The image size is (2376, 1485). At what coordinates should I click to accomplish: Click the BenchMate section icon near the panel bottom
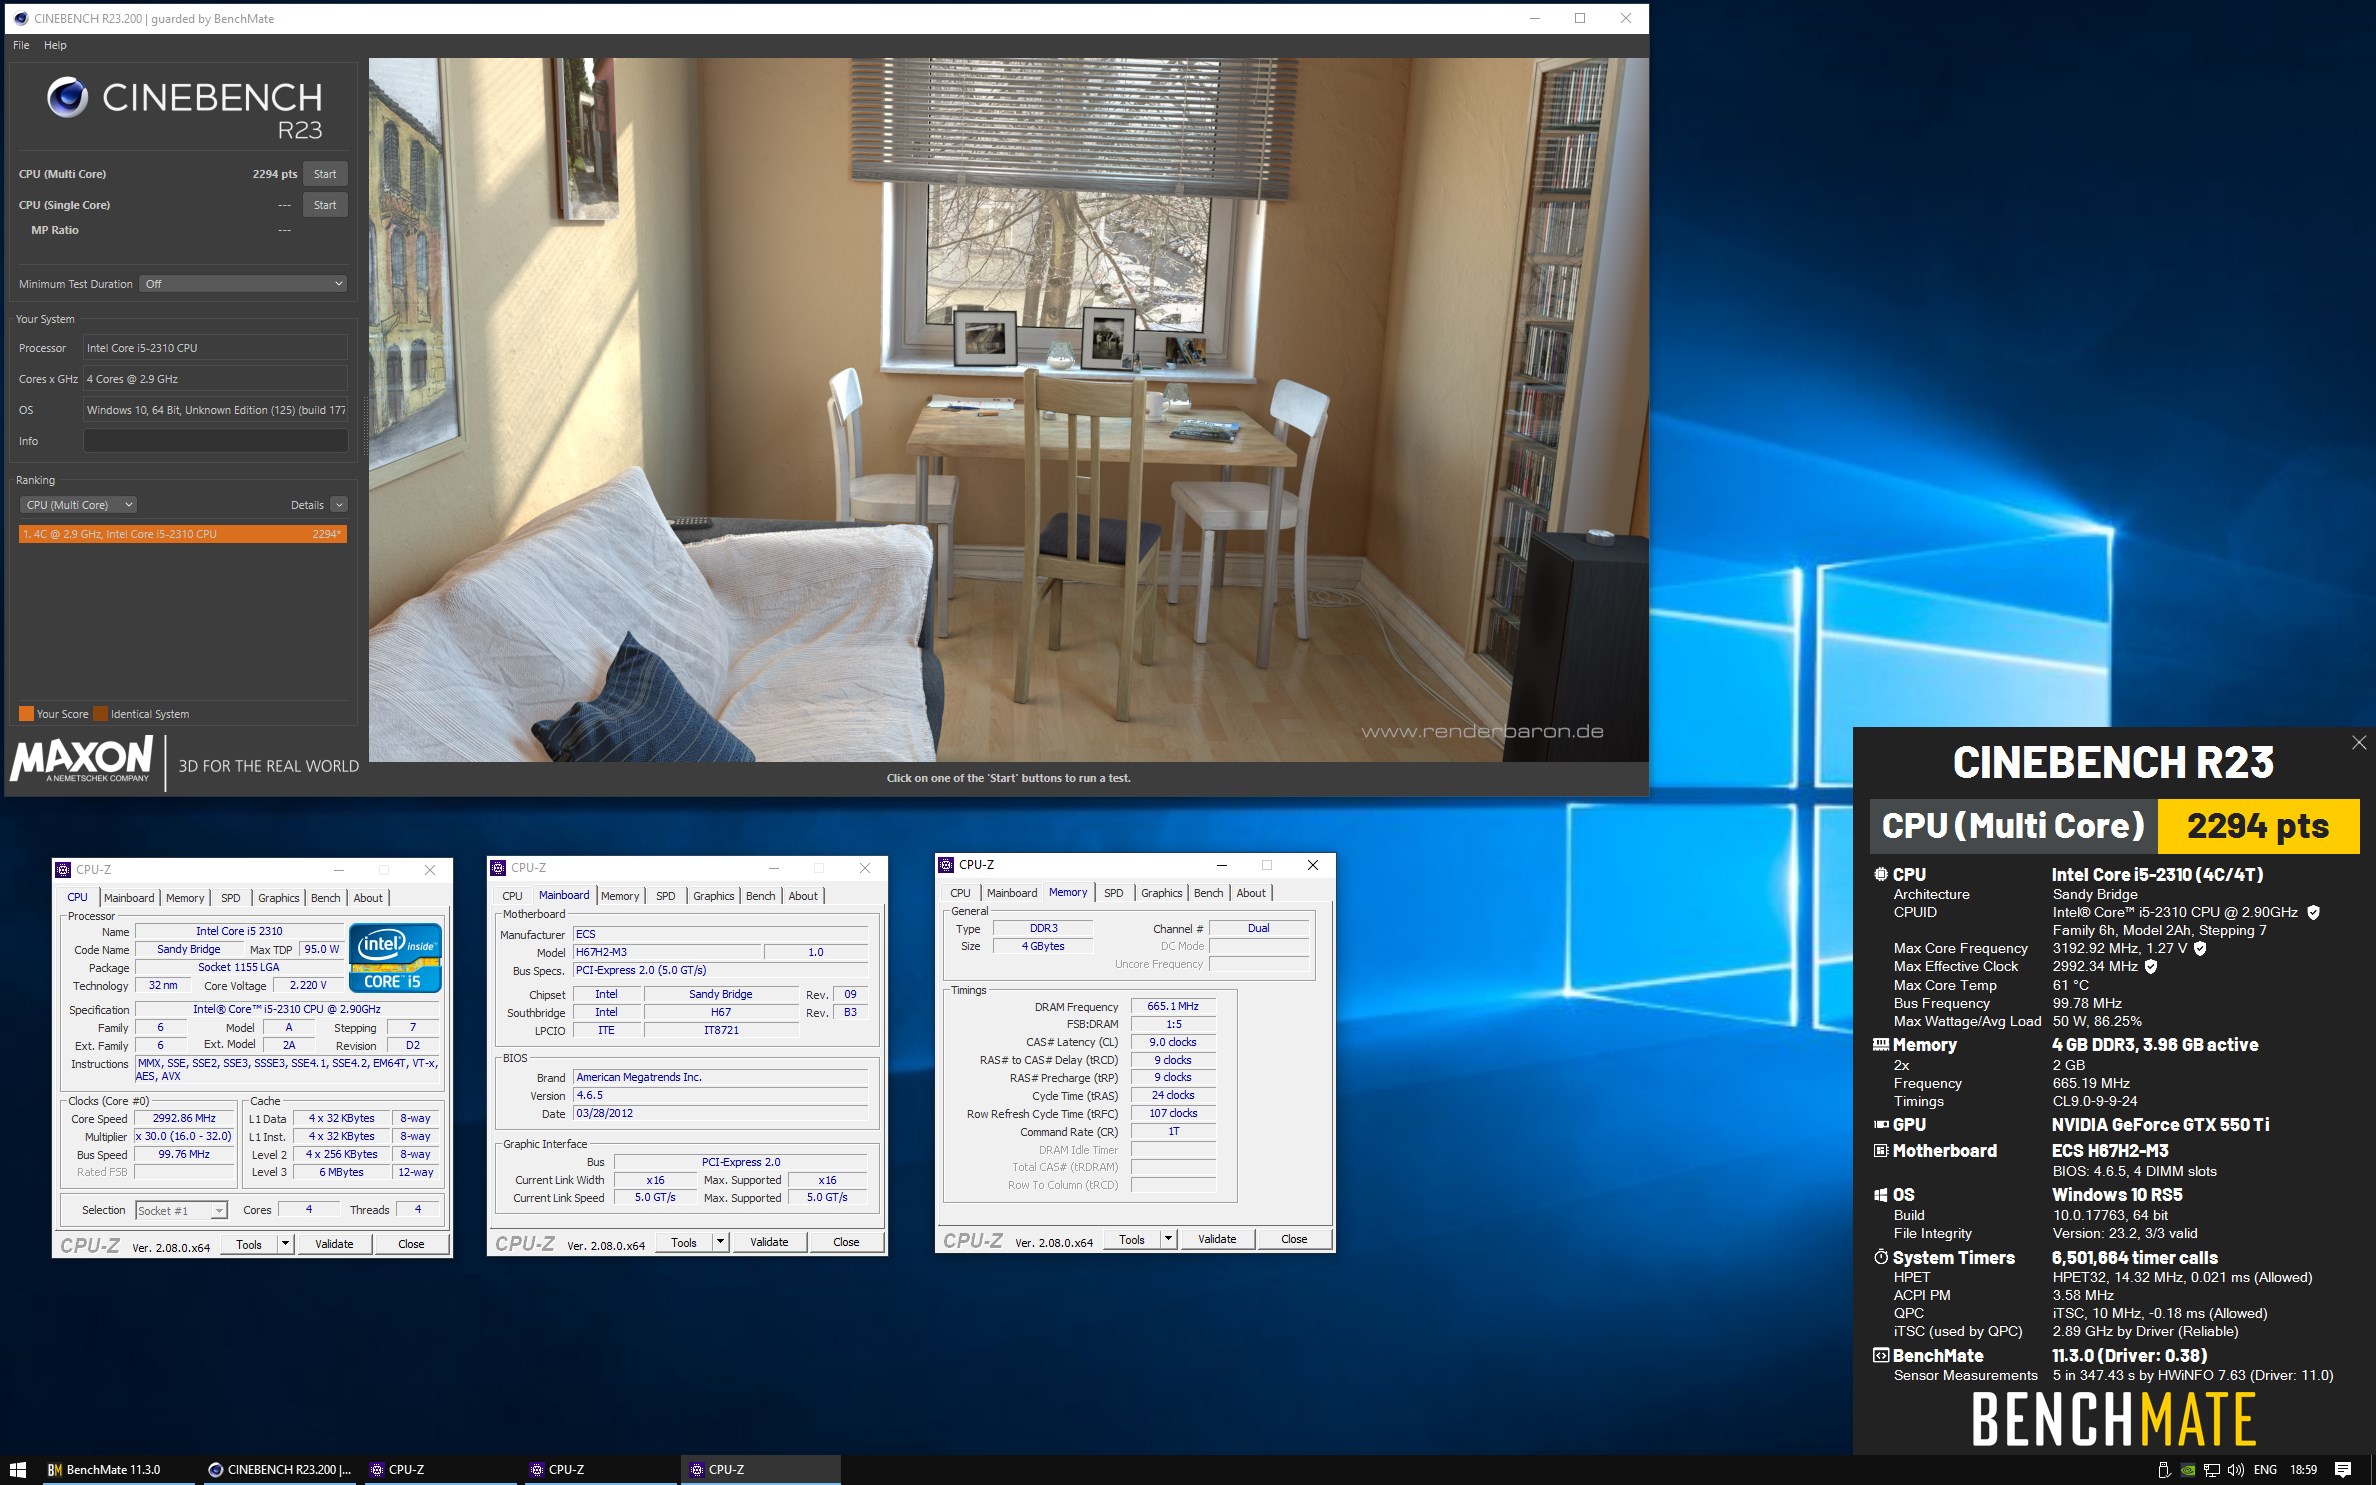1880,1355
